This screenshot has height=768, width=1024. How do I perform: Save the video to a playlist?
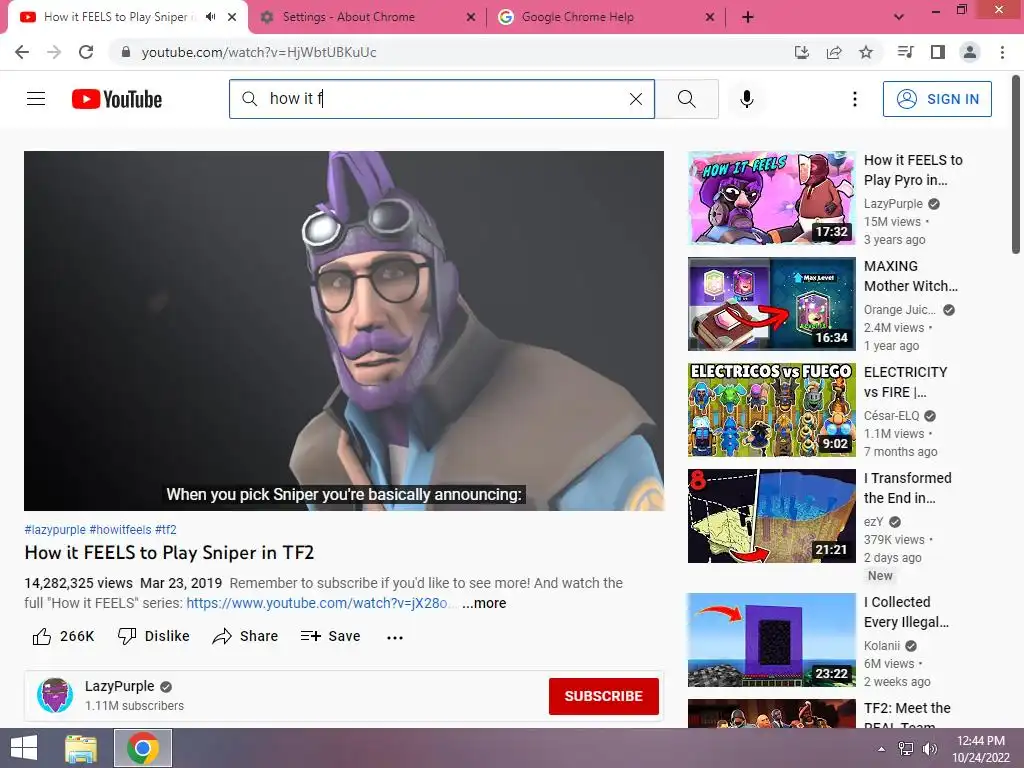[330, 636]
